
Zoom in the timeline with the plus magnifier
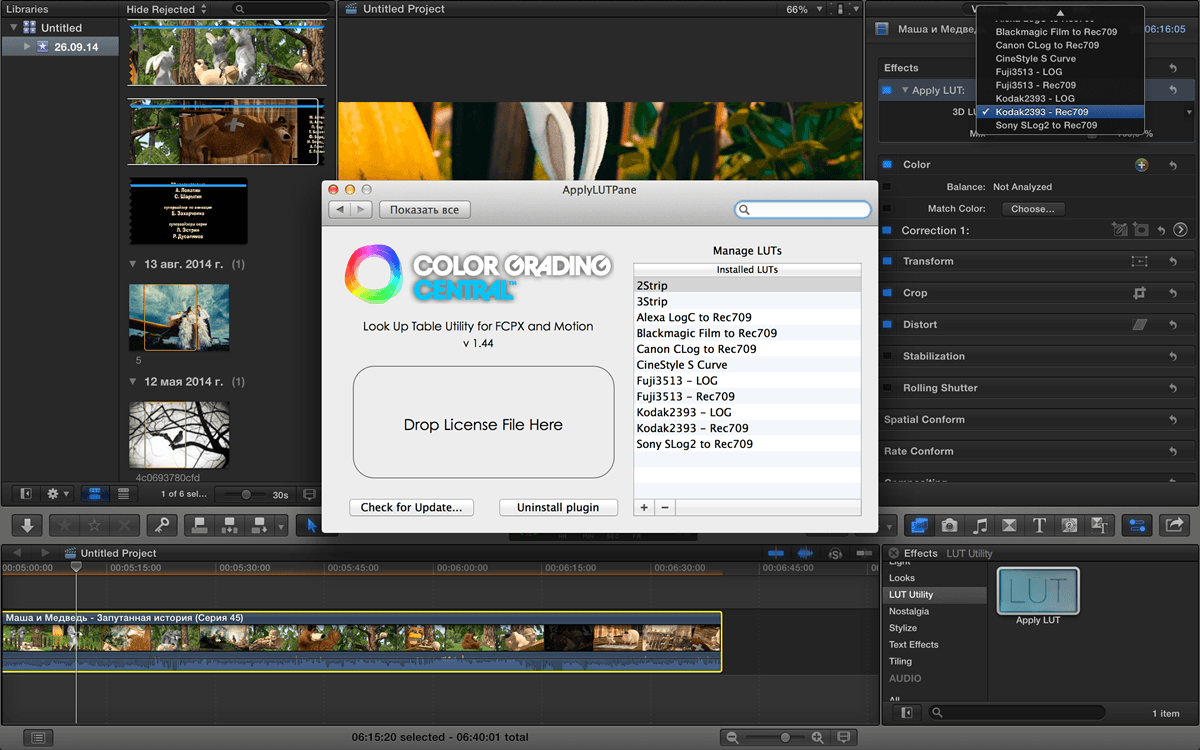pos(817,737)
